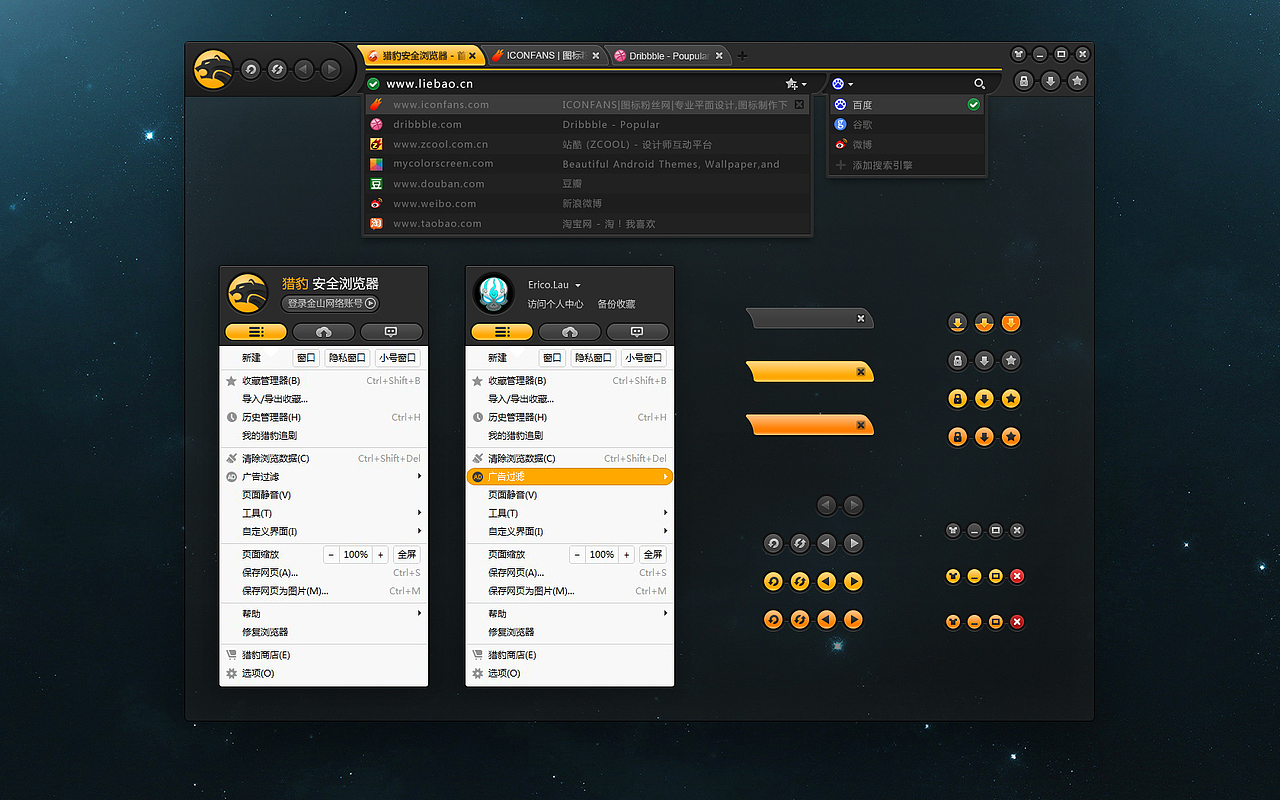This screenshot has width=1280, height=800.
Task: Switch to the cloud tab in the Erico.Lau menu
Action: click(570, 332)
